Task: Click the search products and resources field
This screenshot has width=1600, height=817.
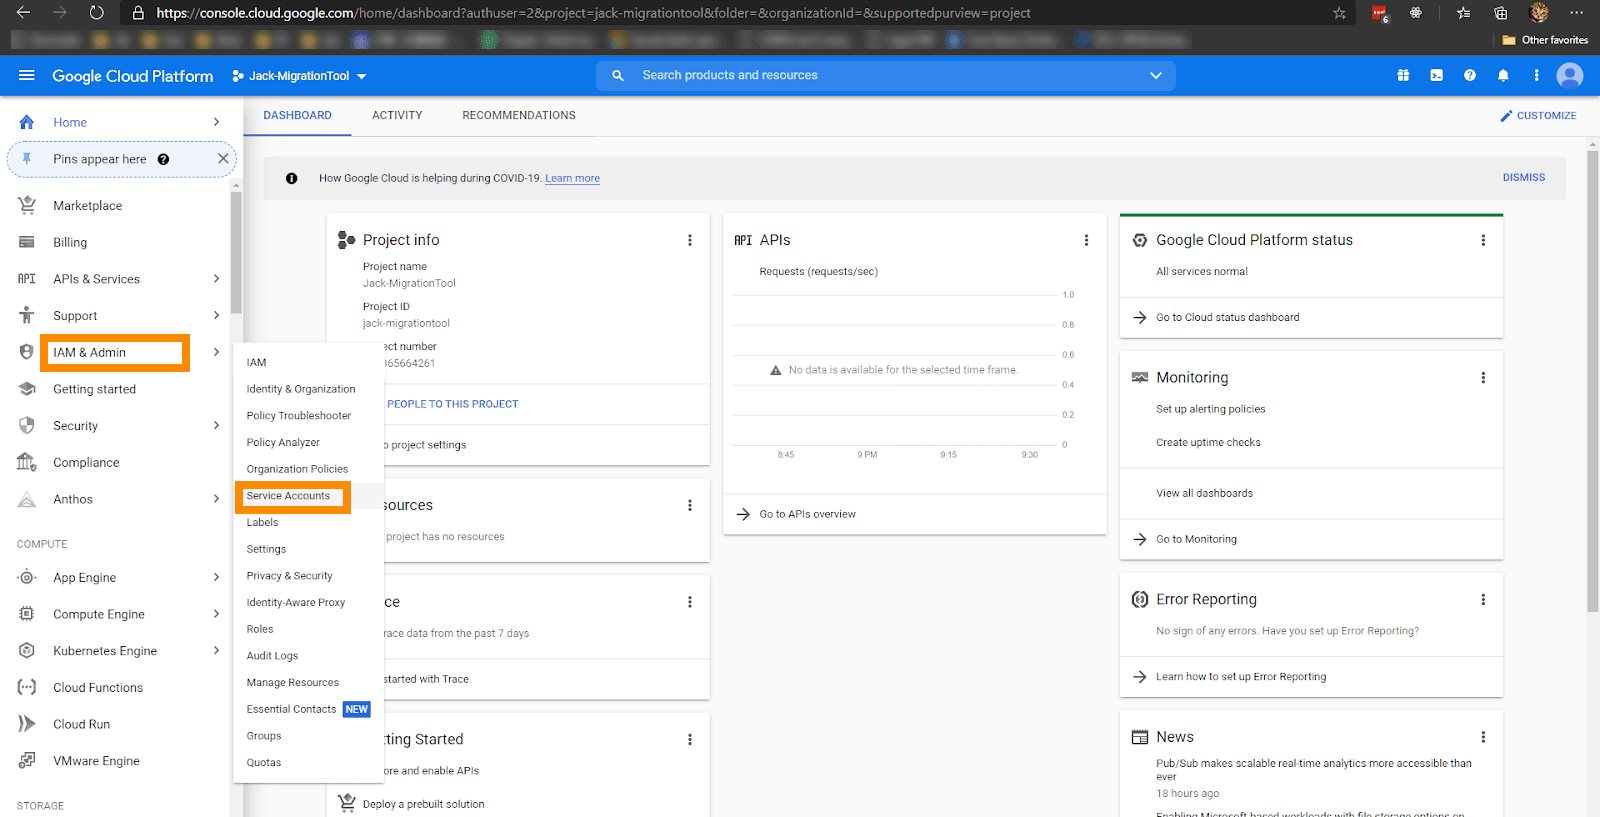Action: click(x=885, y=76)
